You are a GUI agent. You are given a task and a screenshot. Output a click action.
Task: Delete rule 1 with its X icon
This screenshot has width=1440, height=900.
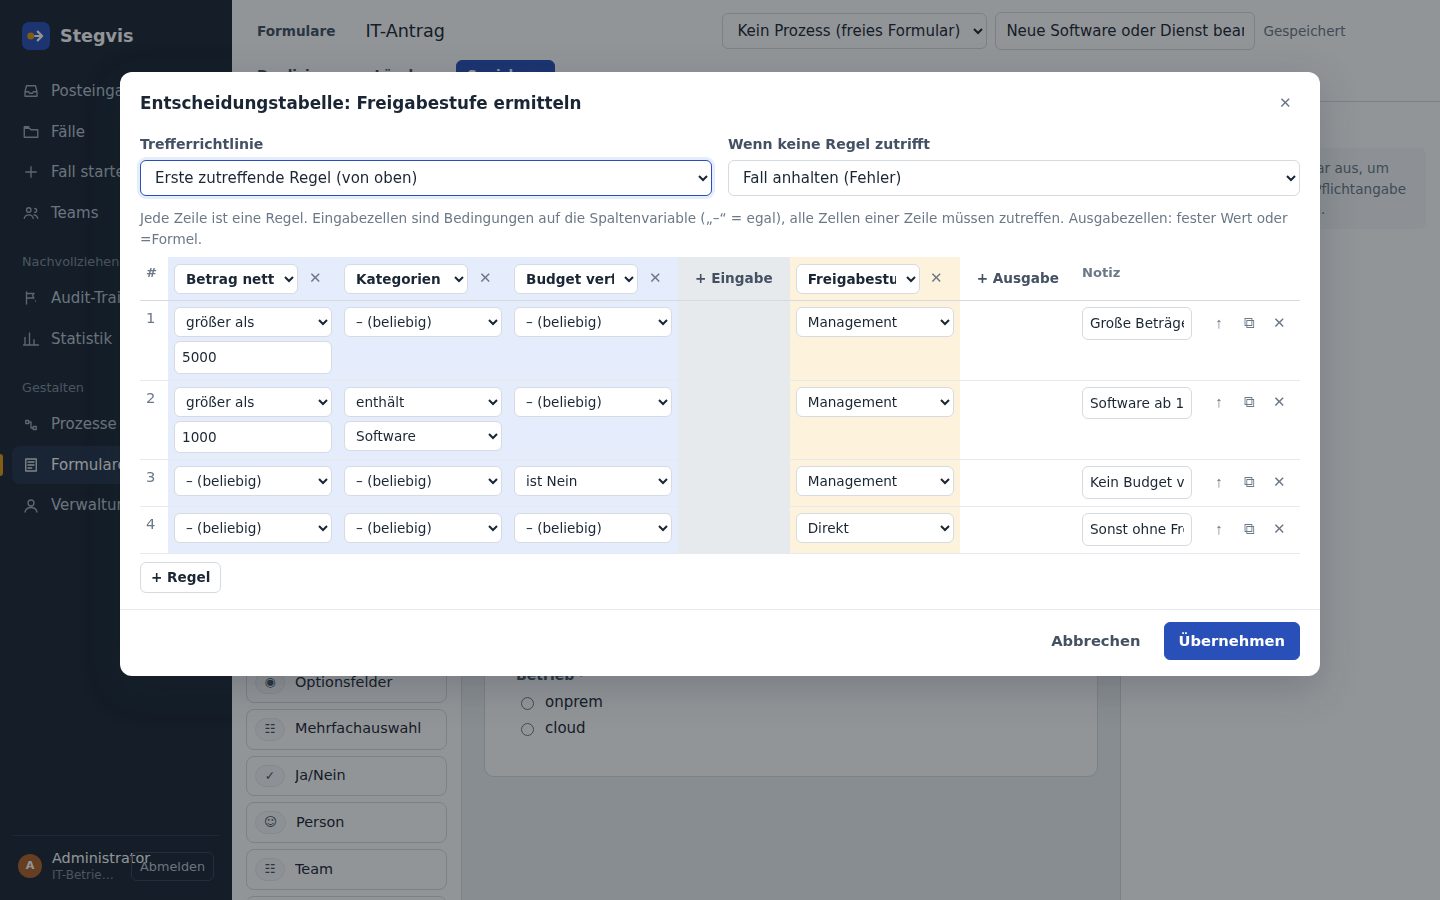pyautogui.click(x=1279, y=323)
